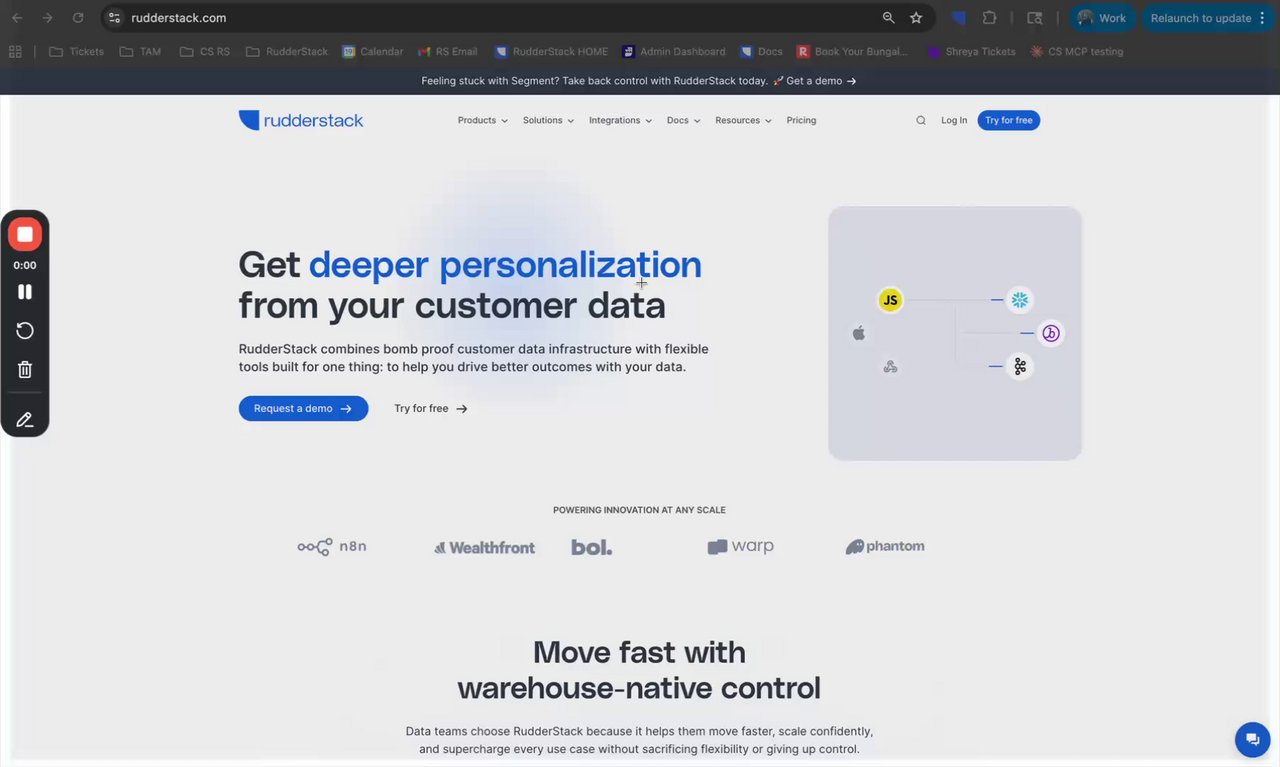Click Try for free link below the headline
Image resolution: width=1280 pixels, height=767 pixels.
430,408
